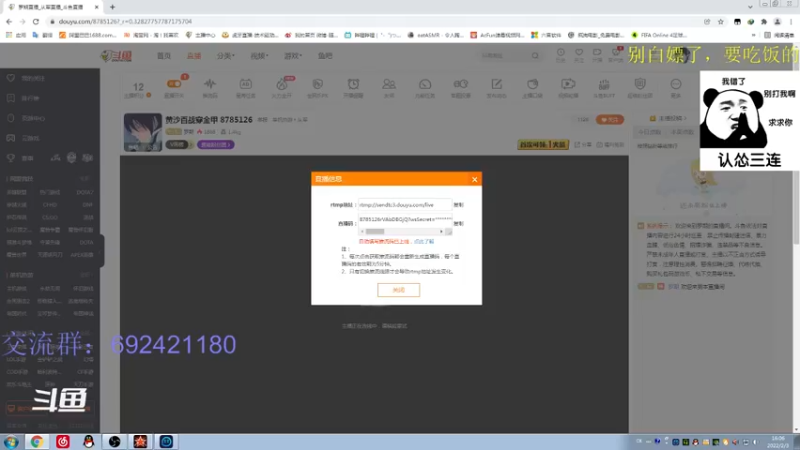The image size is (800, 450).
Task: Click the Douyu logo in header
Action: [116, 56]
